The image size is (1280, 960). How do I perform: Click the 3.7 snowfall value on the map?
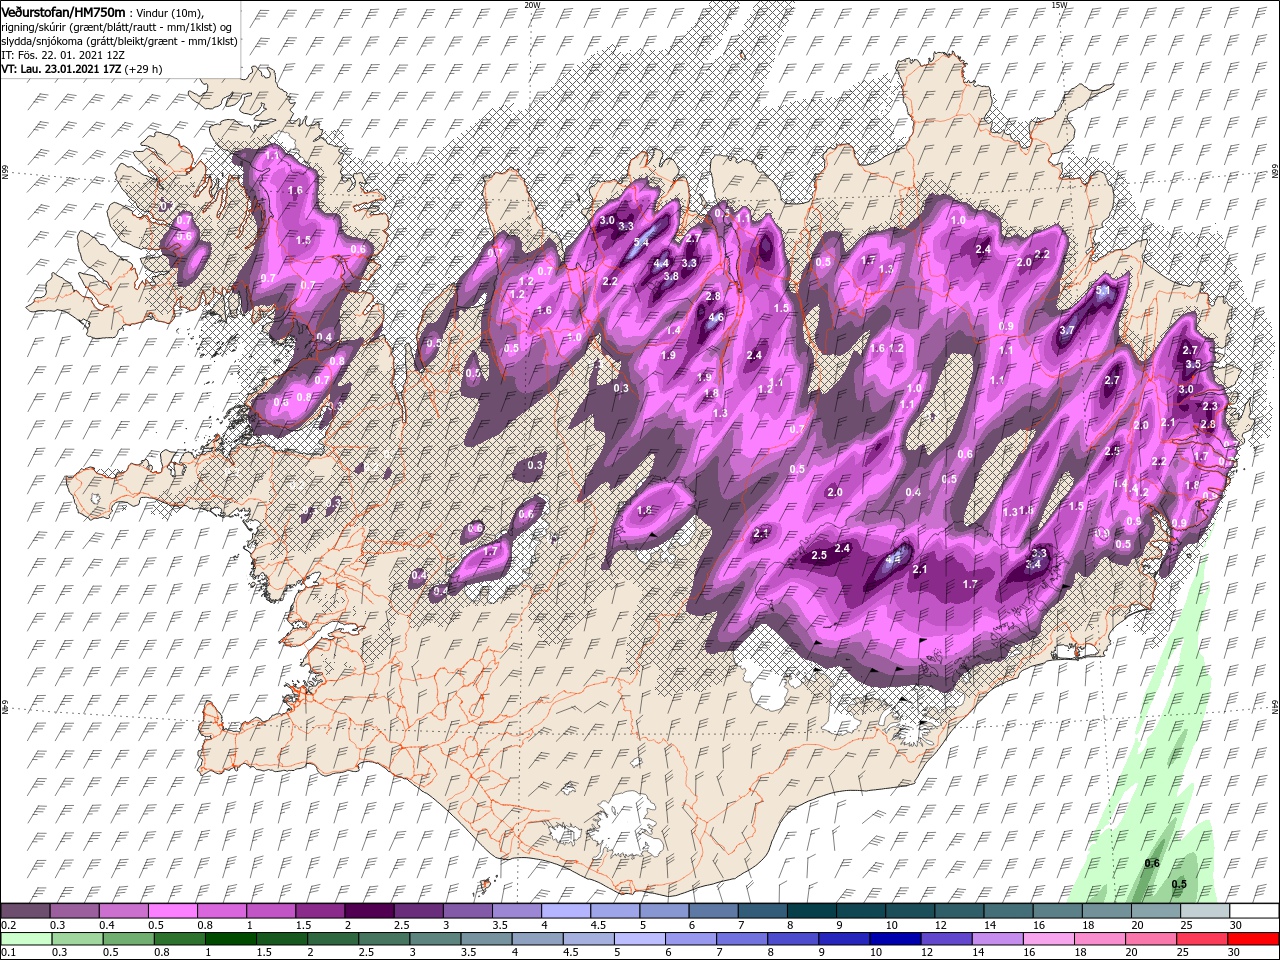point(1067,331)
